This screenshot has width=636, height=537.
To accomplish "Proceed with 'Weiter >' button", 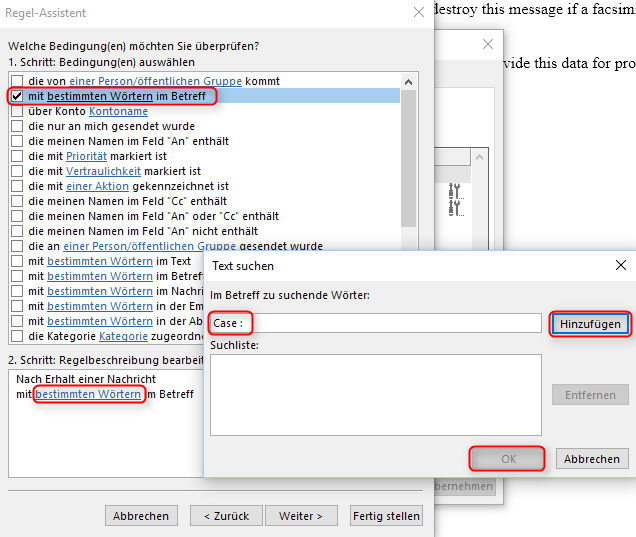I will 301,516.
